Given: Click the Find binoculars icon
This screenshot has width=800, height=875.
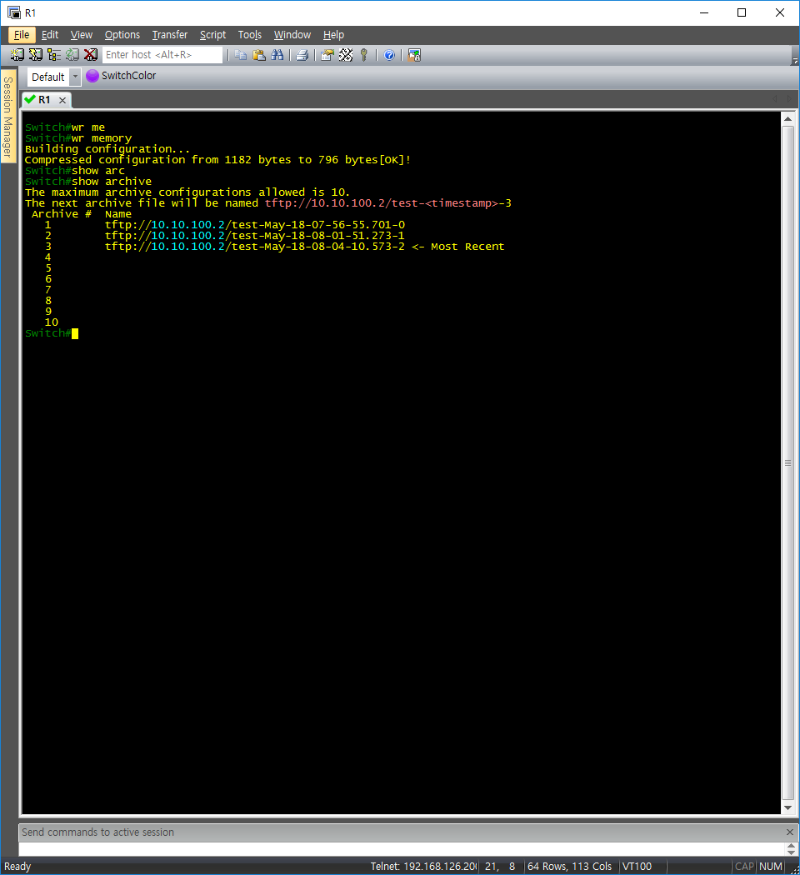Looking at the screenshot, I should [275, 55].
